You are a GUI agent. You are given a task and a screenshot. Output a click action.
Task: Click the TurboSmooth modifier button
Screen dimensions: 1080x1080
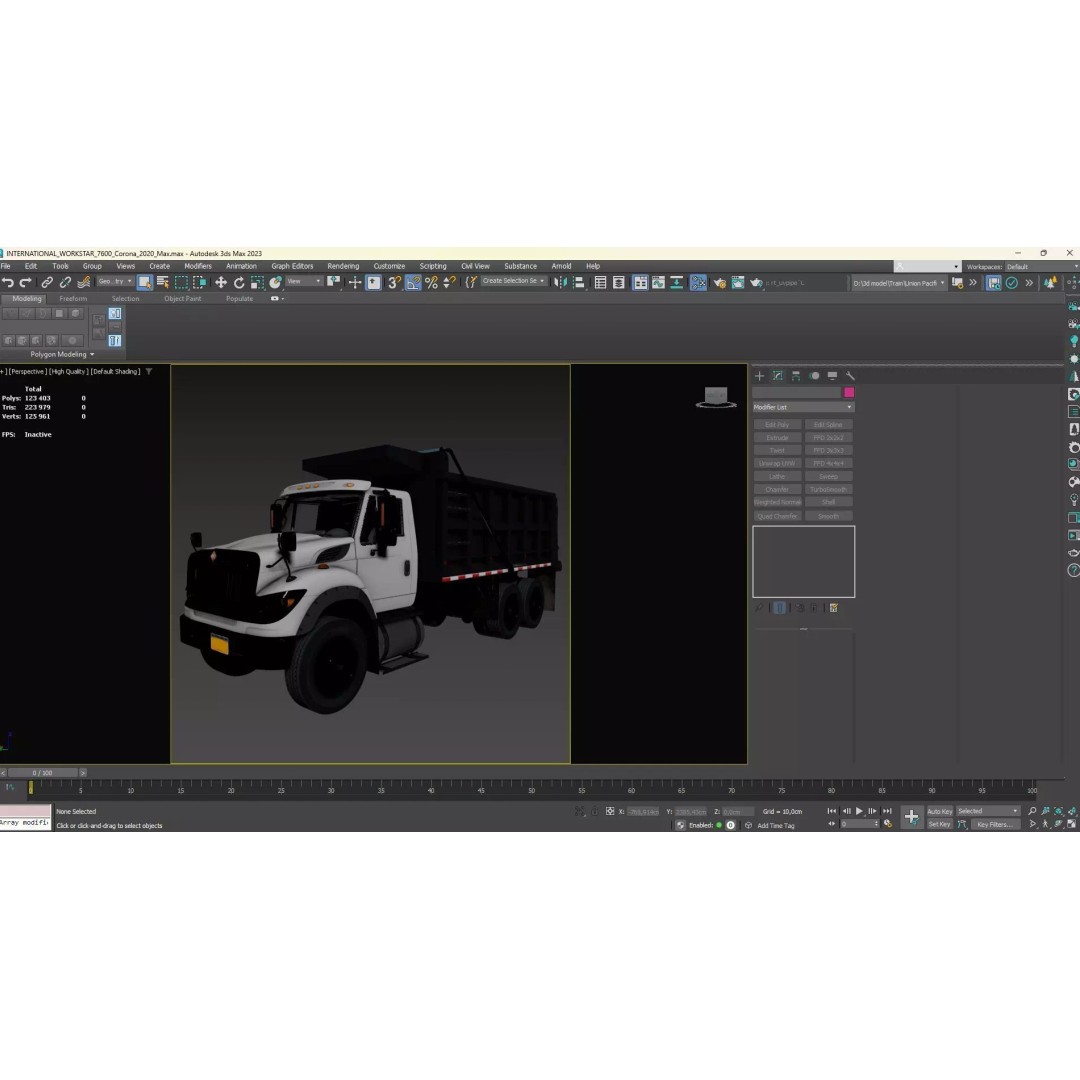pos(828,490)
